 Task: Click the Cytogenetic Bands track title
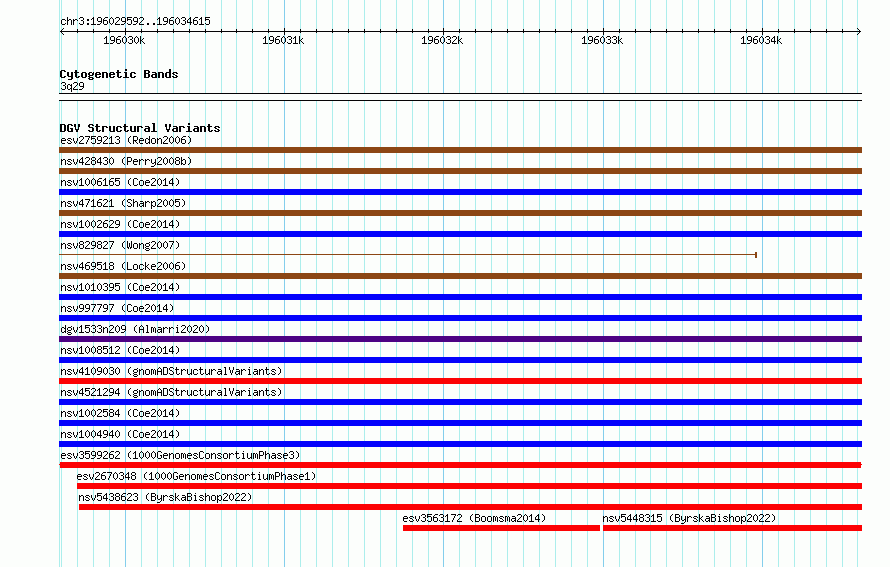click(119, 74)
